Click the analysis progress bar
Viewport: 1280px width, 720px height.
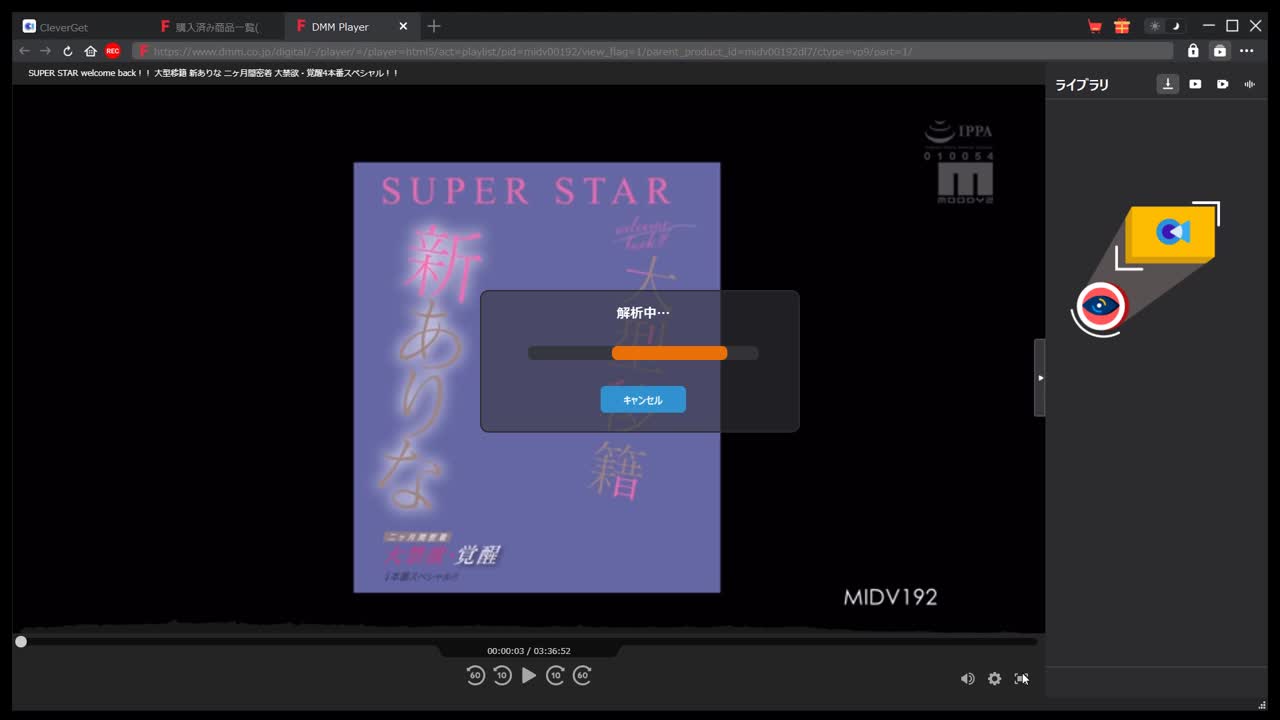coord(643,353)
